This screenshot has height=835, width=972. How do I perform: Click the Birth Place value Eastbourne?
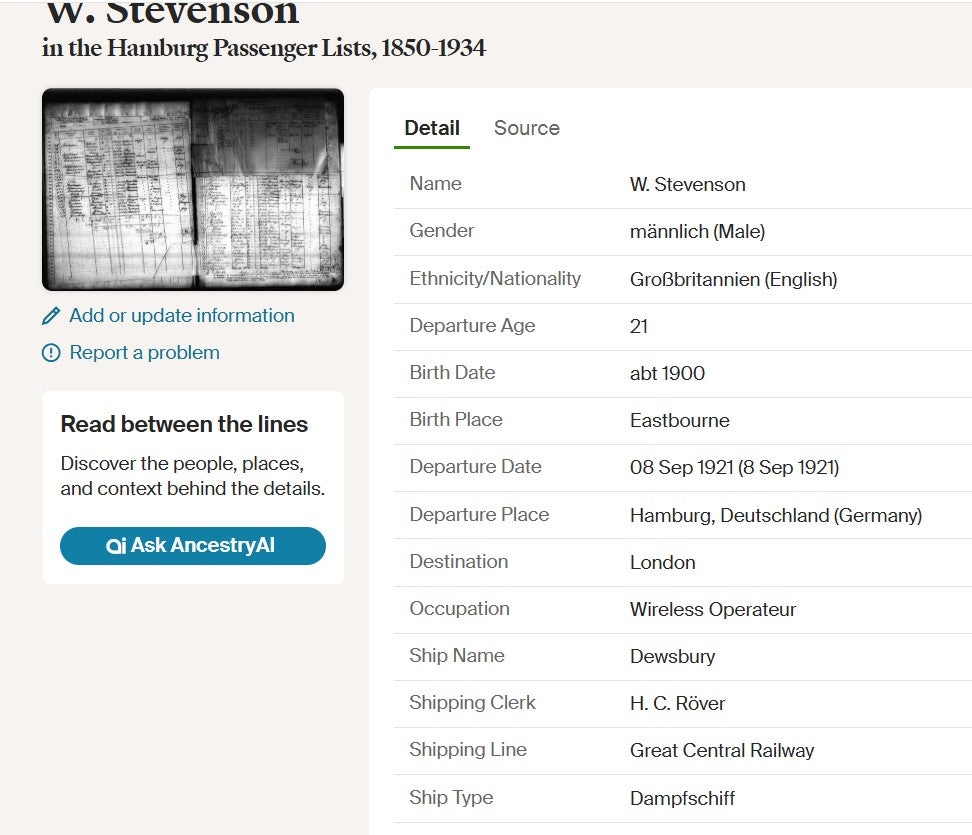[x=679, y=420]
